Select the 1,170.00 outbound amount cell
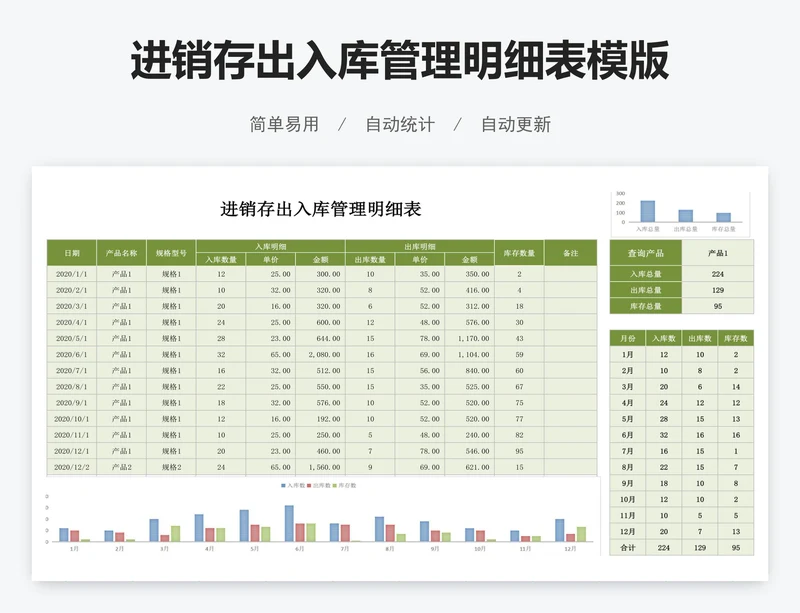 click(x=469, y=338)
